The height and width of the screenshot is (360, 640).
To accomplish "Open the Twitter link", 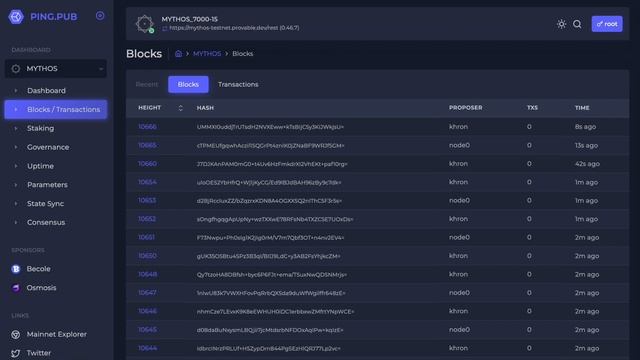I will pos(39,353).
